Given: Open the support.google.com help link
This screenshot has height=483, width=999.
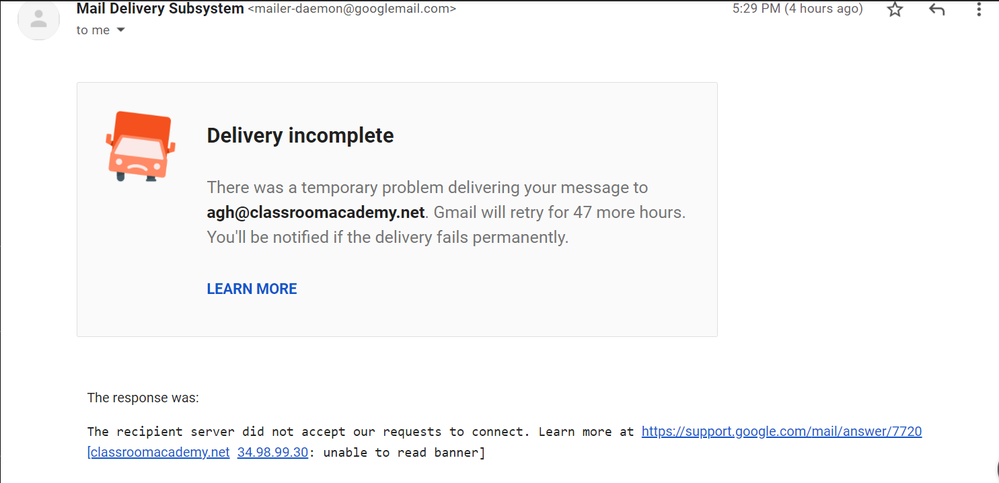Looking at the screenshot, I should tap(781, 432).
